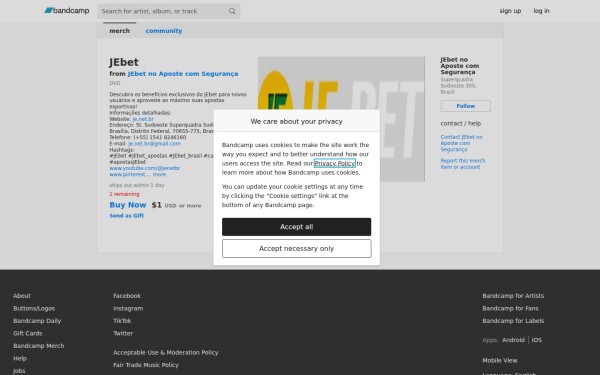Screen dimensions: 600x375
Task: Open Buttons/Logos footer link
Action: click(x=34, y=308)
